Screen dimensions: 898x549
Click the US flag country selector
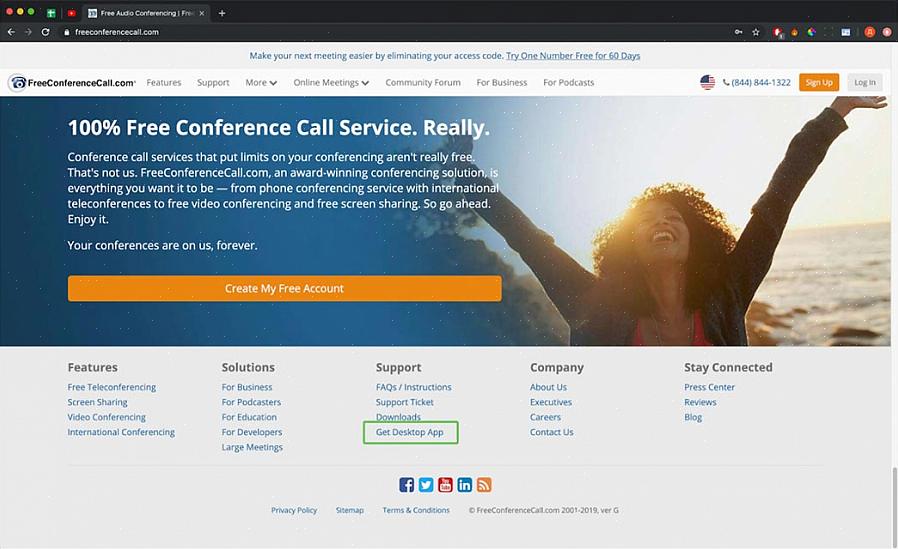click(x=707, y=82)
